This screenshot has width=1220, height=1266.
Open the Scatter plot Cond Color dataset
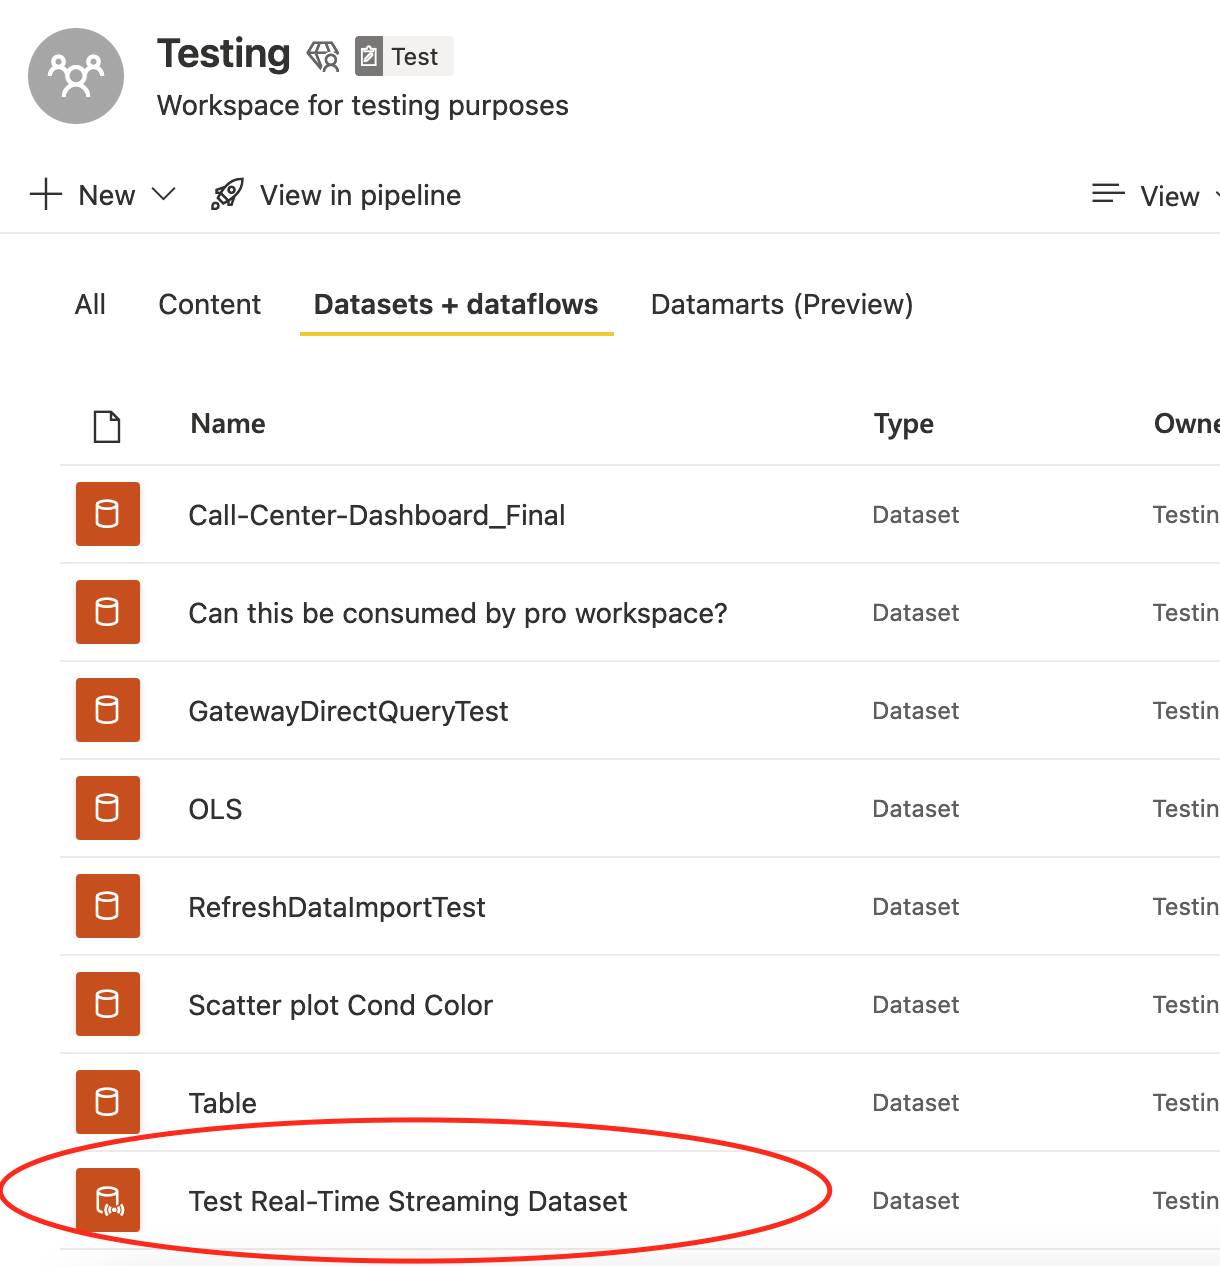(x=340, y=1005)
